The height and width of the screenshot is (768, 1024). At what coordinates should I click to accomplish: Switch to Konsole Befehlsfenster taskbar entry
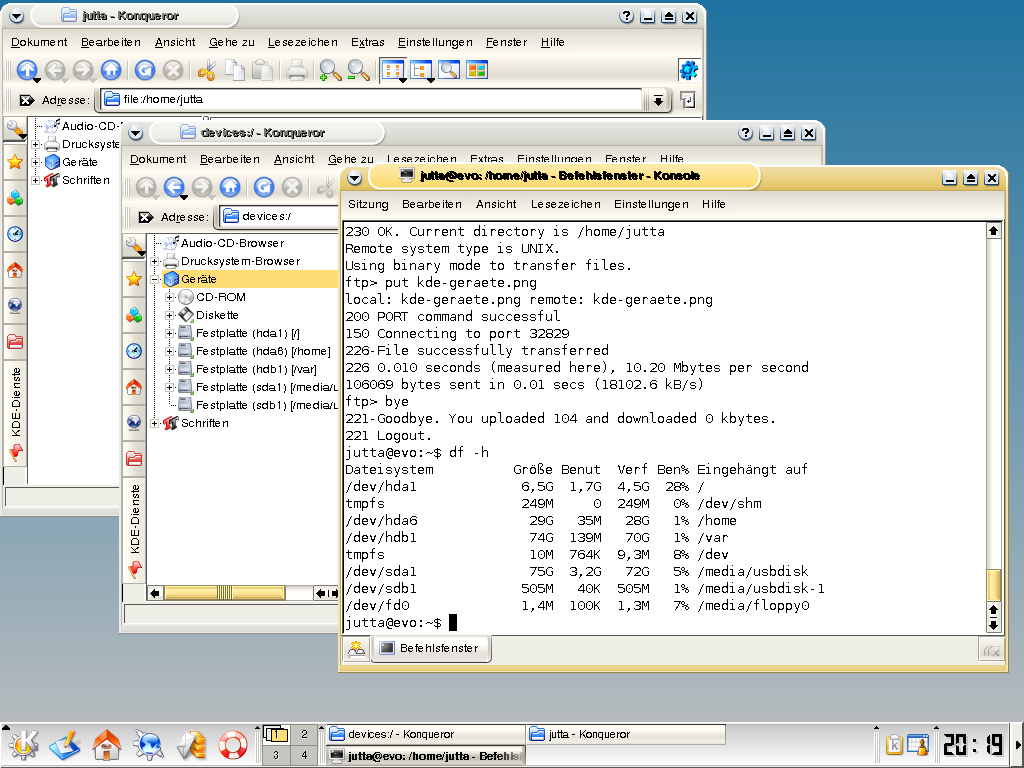(425, 756)
